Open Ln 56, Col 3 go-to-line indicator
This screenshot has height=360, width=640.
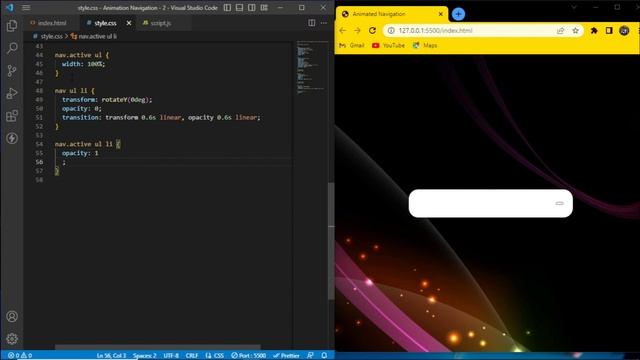point(111,356)
